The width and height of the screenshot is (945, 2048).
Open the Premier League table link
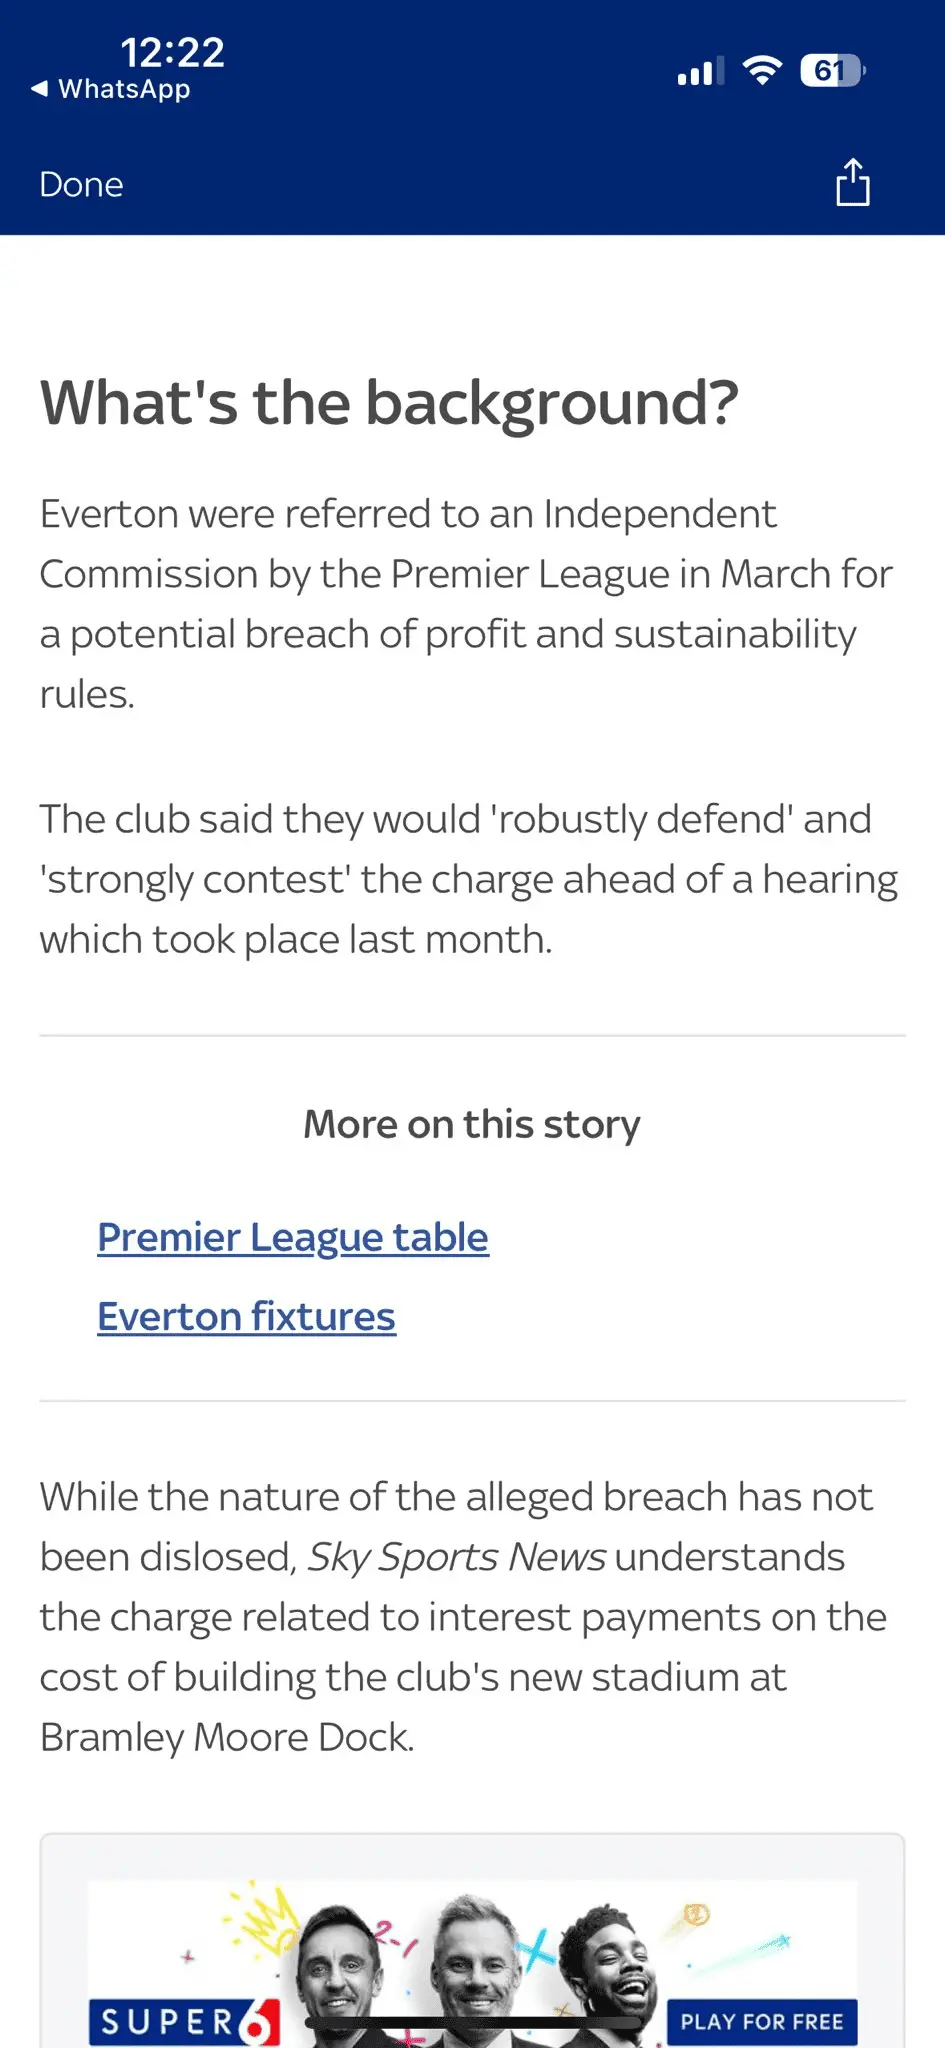[293, 1237]
